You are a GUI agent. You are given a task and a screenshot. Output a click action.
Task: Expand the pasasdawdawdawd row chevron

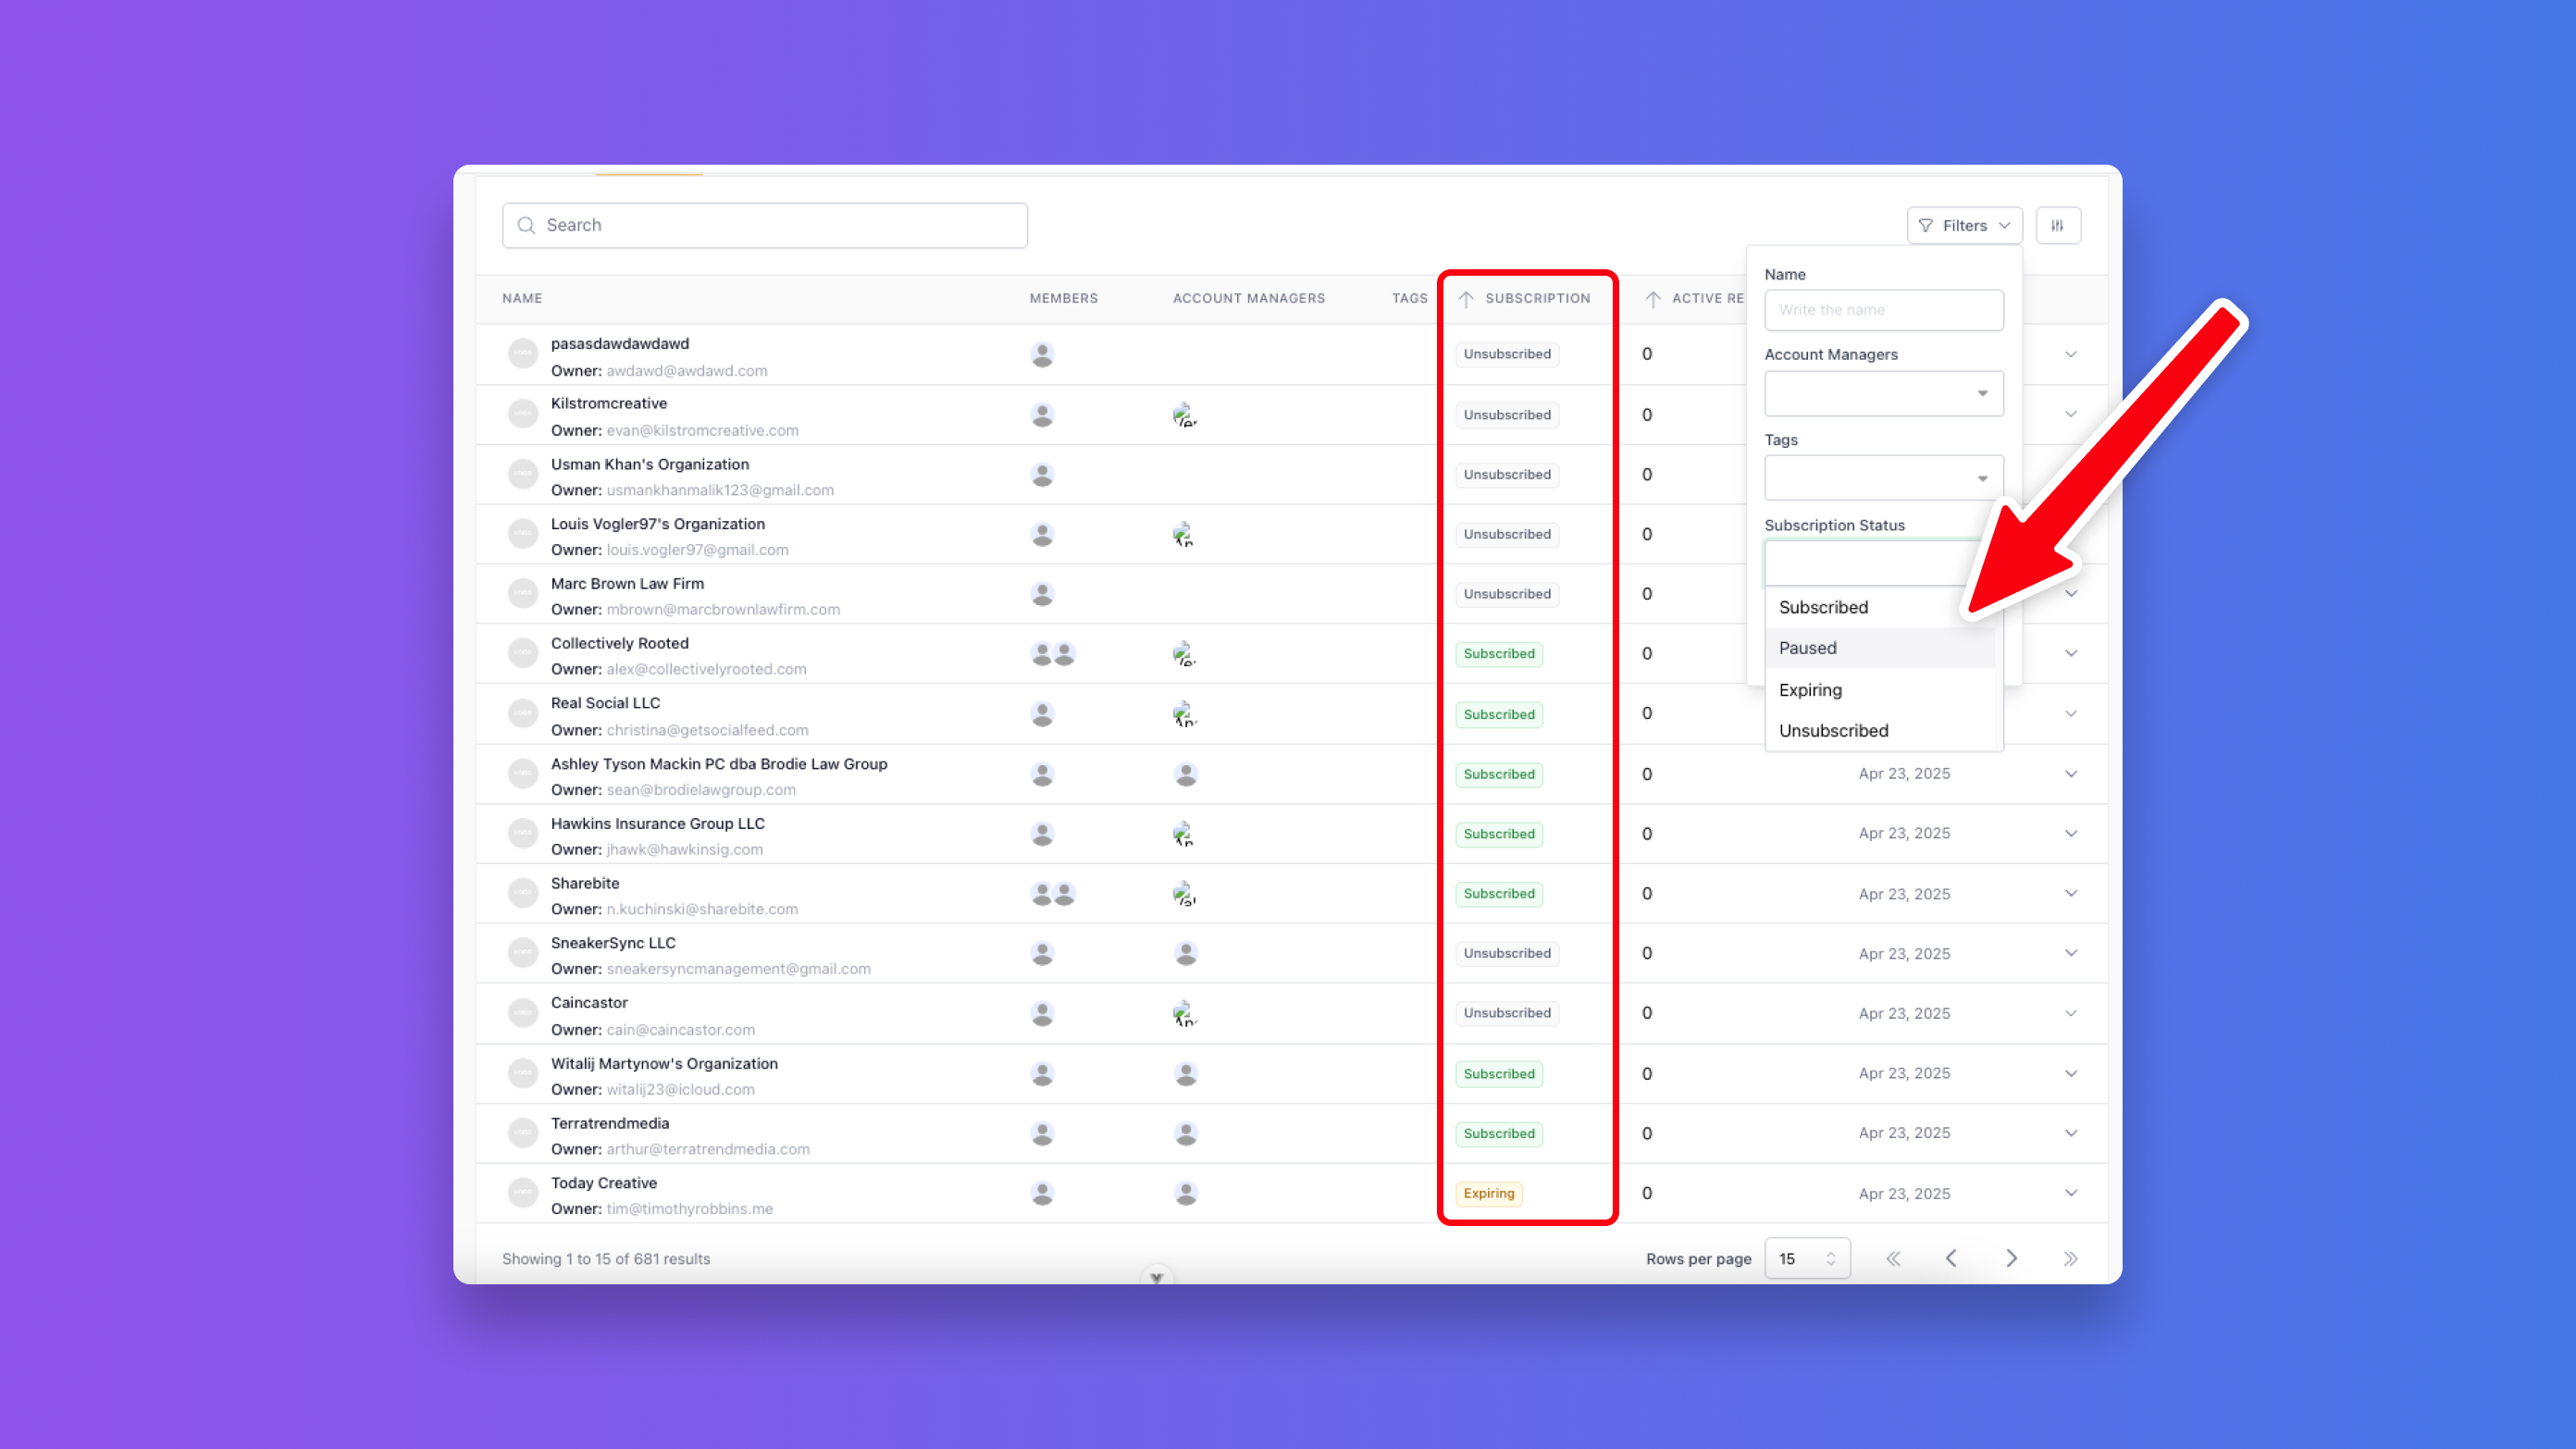pyautogui.click(x=2070, y=354)
